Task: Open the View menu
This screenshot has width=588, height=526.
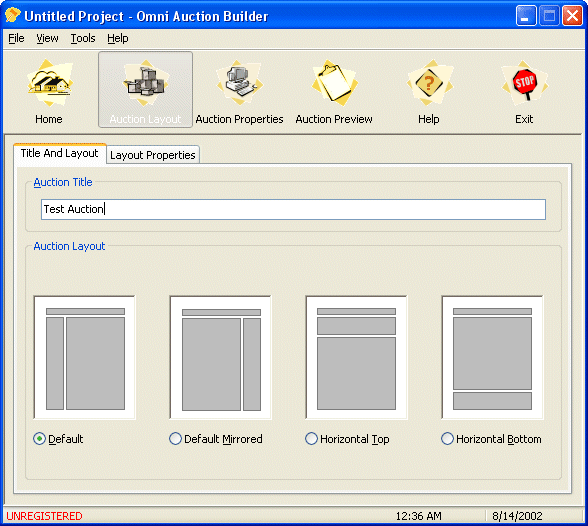Action: [47, 38]
